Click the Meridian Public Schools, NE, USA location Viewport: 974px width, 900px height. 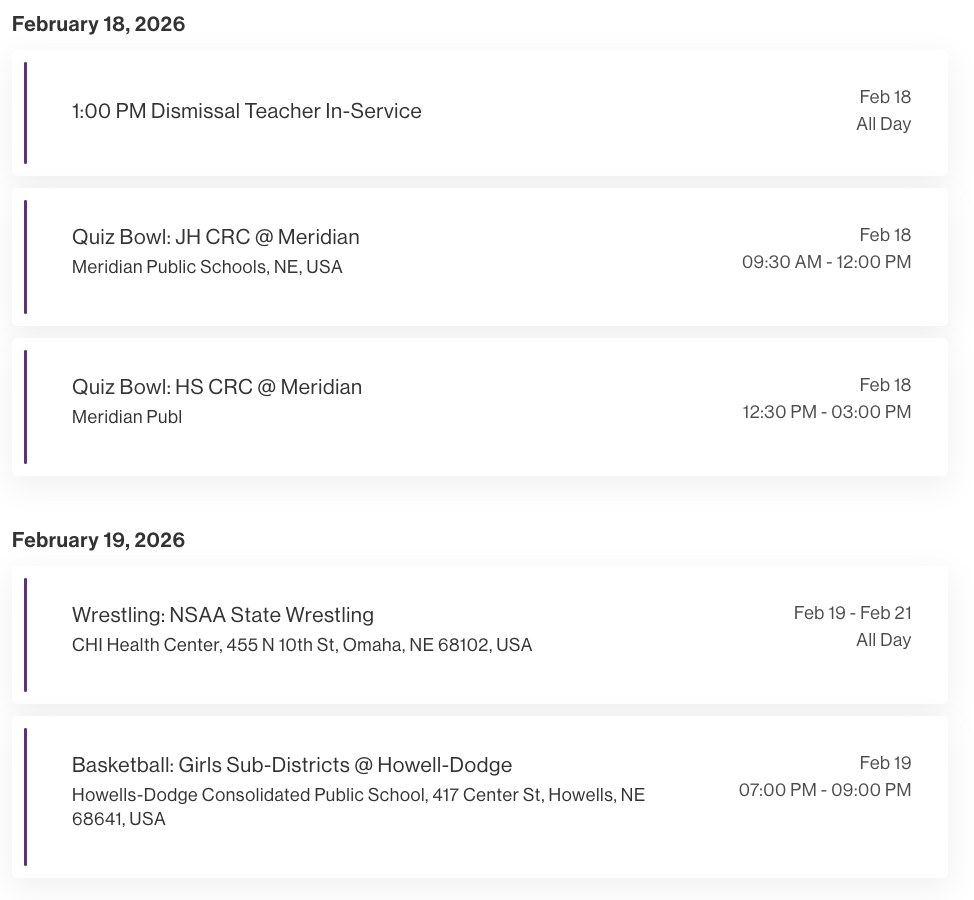207,267
